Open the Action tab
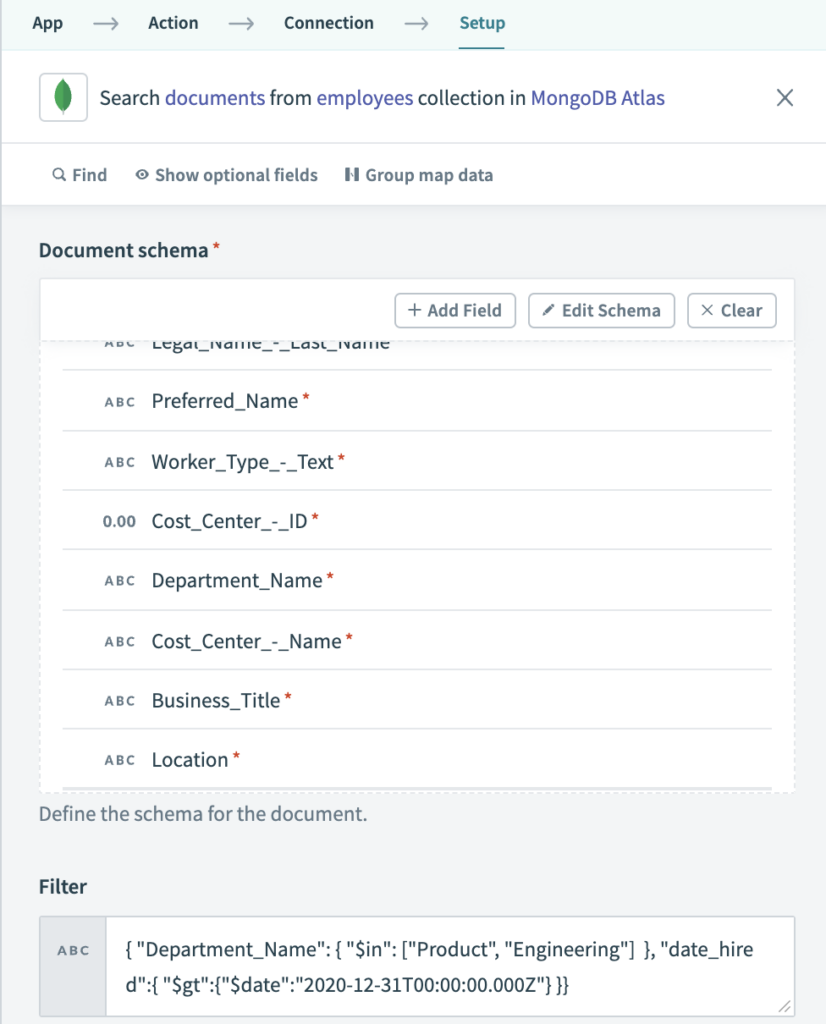826x1024 pixels. 172,22
